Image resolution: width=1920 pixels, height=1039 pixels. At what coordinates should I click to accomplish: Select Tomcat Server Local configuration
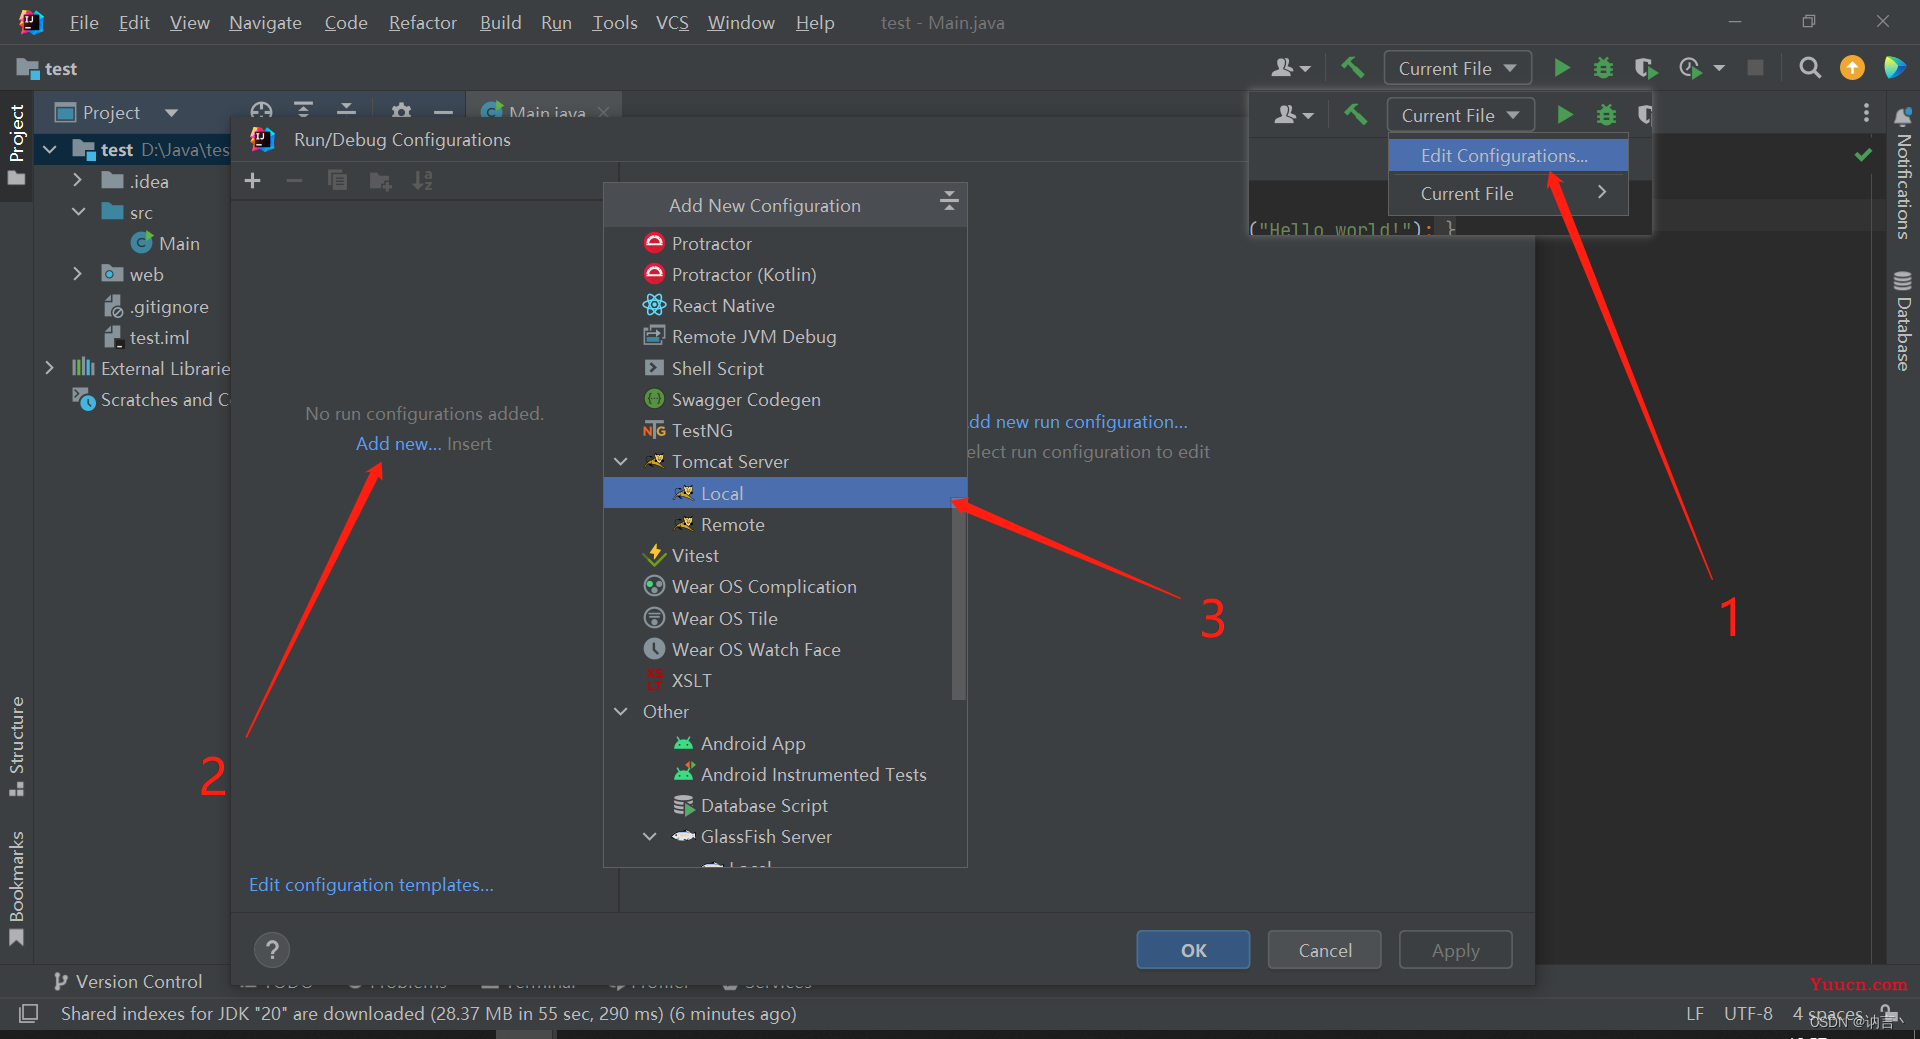(x=785, y=493)
